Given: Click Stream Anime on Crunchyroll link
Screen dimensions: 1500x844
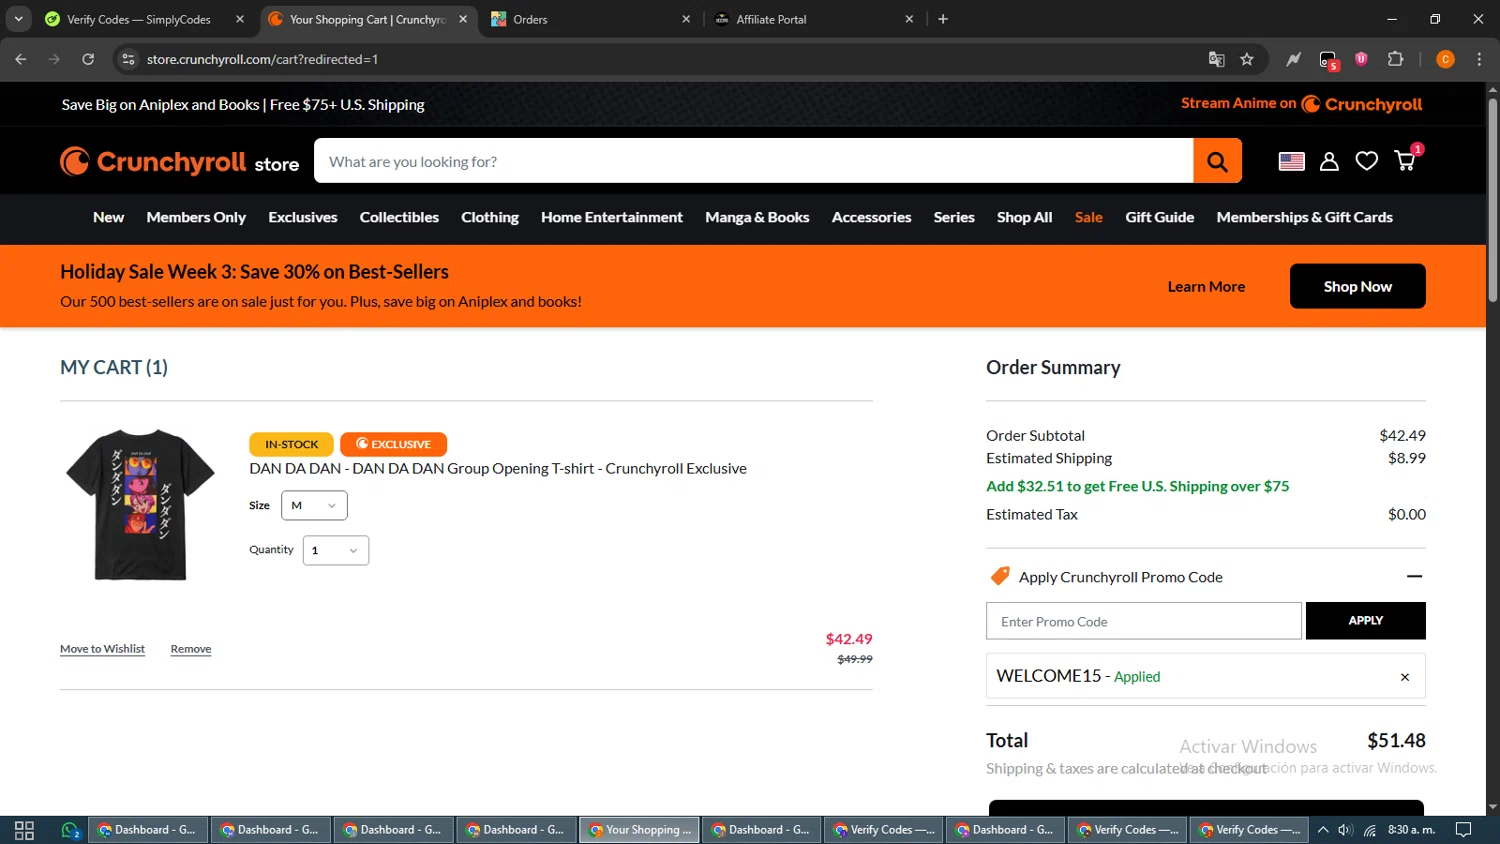Looking at the screenshot, I should point(1301,104).
